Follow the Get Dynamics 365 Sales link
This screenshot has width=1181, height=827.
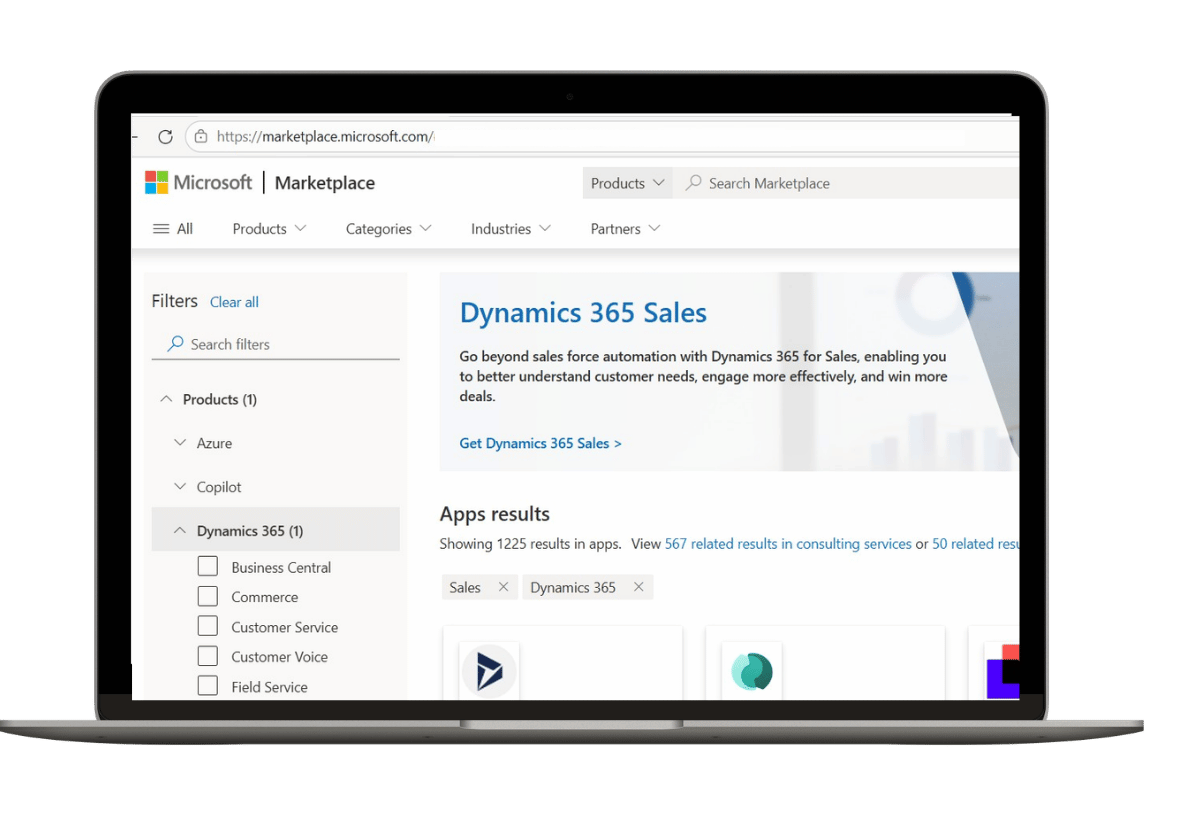[540, 443]
